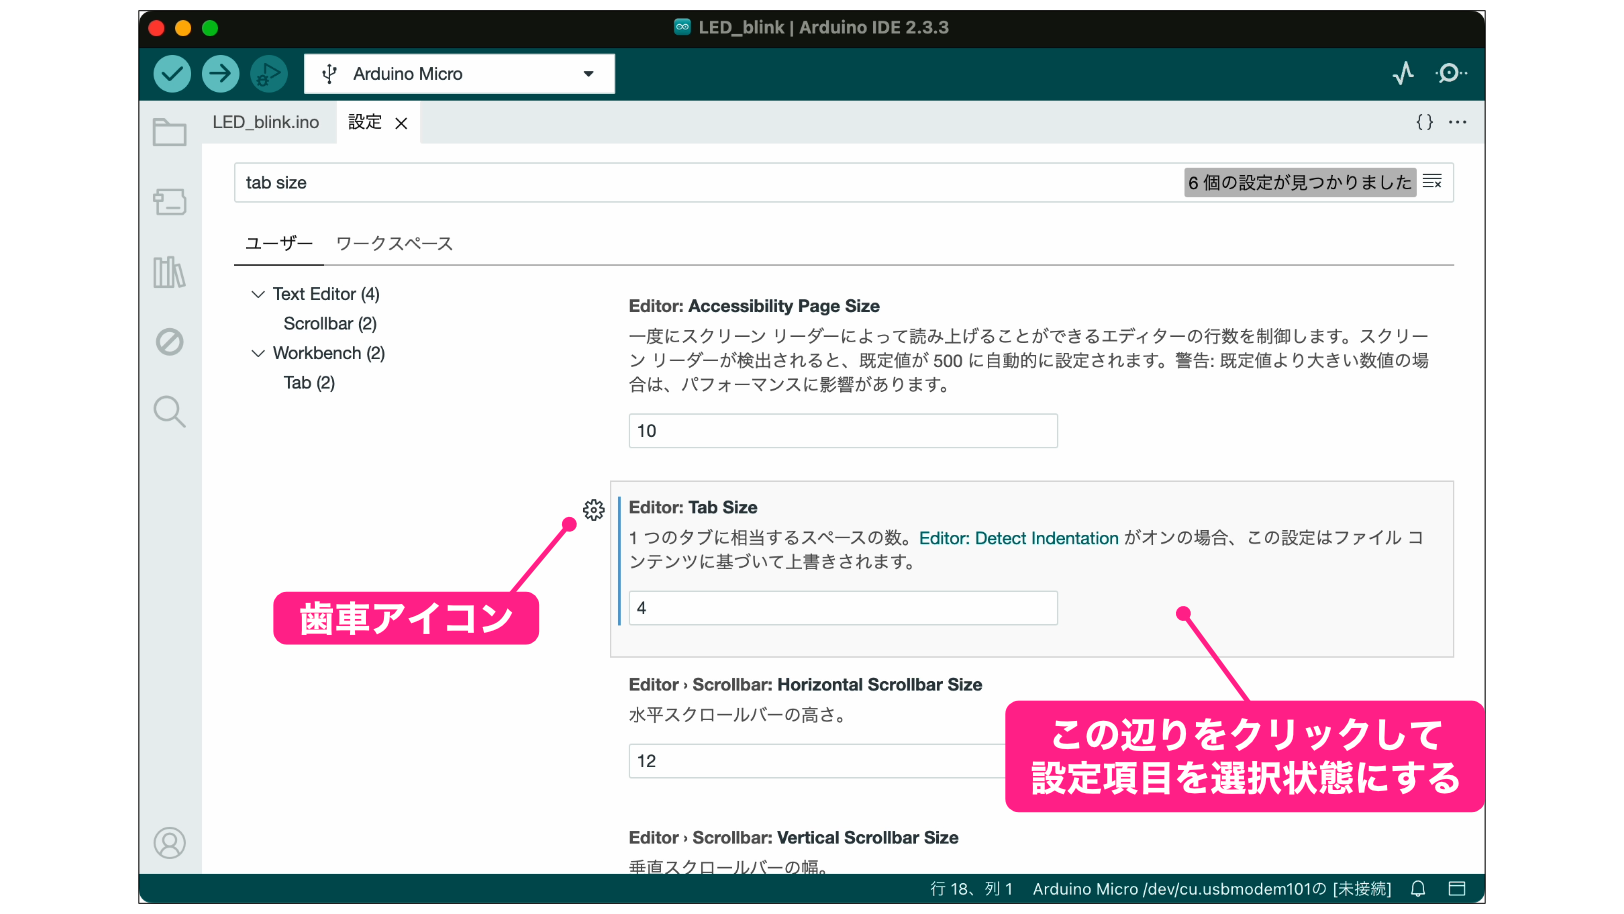This screenshot has width=1624, height=914.
Task: Click Horizontal Scrollbar Size setting heading
Action: [805, 685]
